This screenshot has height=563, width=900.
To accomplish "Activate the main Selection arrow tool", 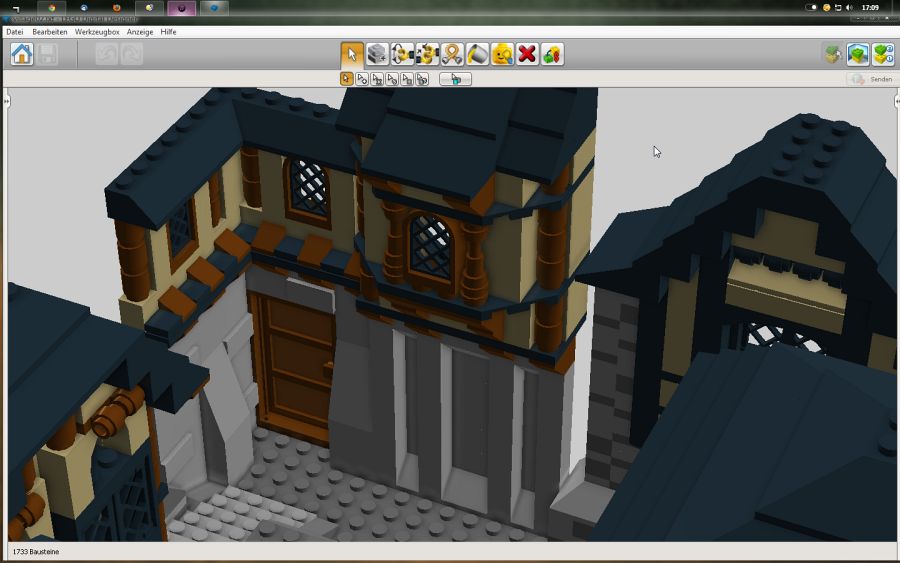I will (x=352, y=54).
